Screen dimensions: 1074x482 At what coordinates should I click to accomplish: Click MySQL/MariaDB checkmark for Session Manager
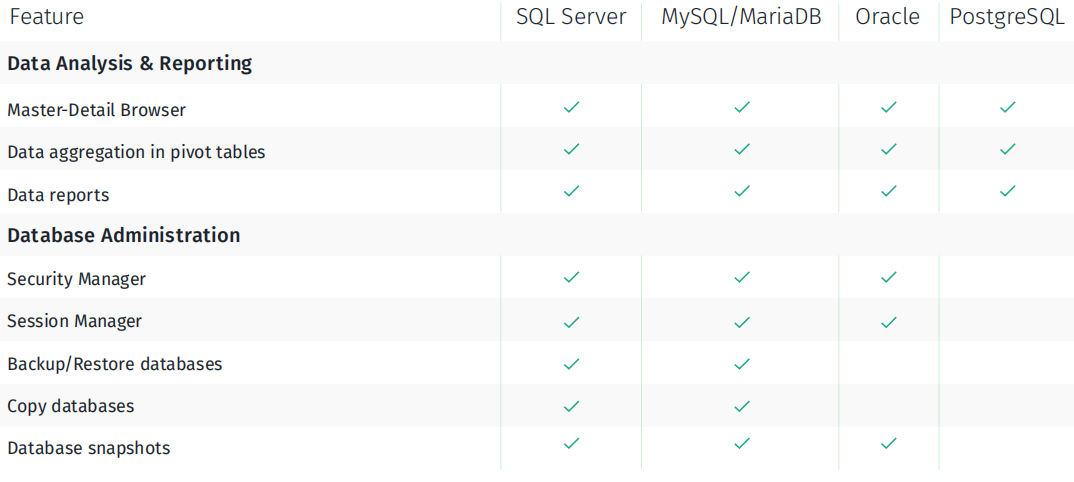coord(741,321)
